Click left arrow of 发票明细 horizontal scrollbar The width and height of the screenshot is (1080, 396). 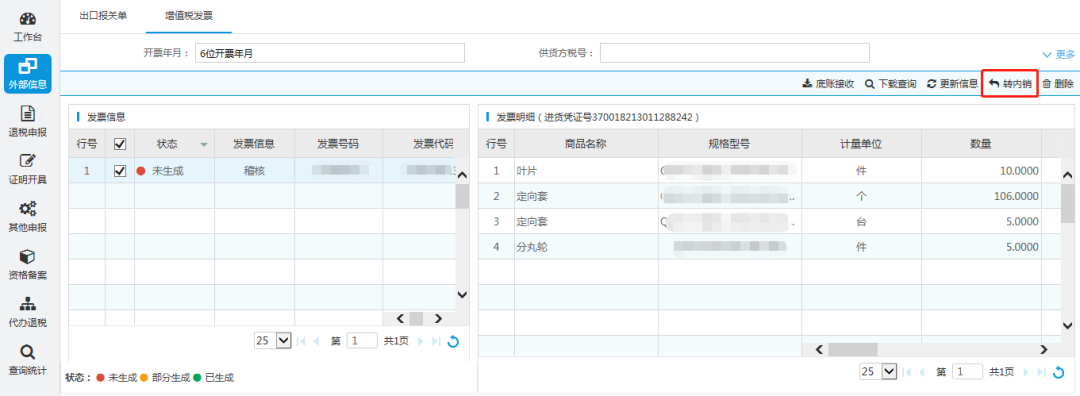click(819, 349)
